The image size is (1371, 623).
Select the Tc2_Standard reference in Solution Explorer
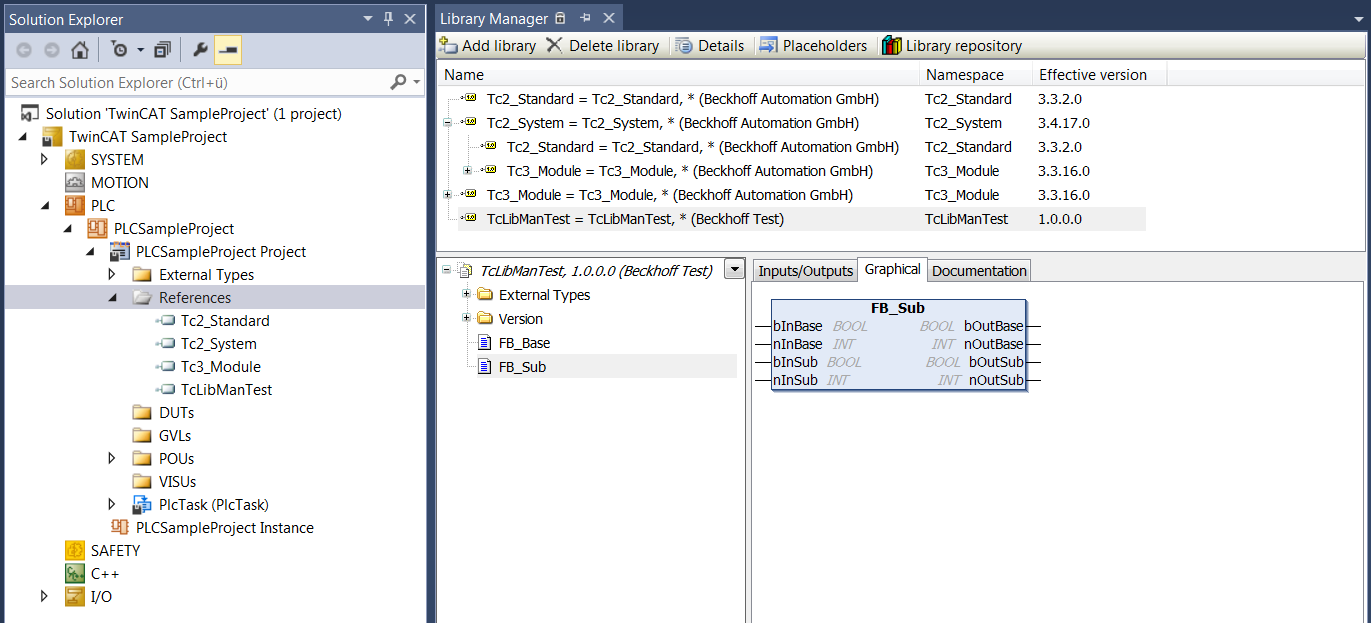click(x=225, y=321)
